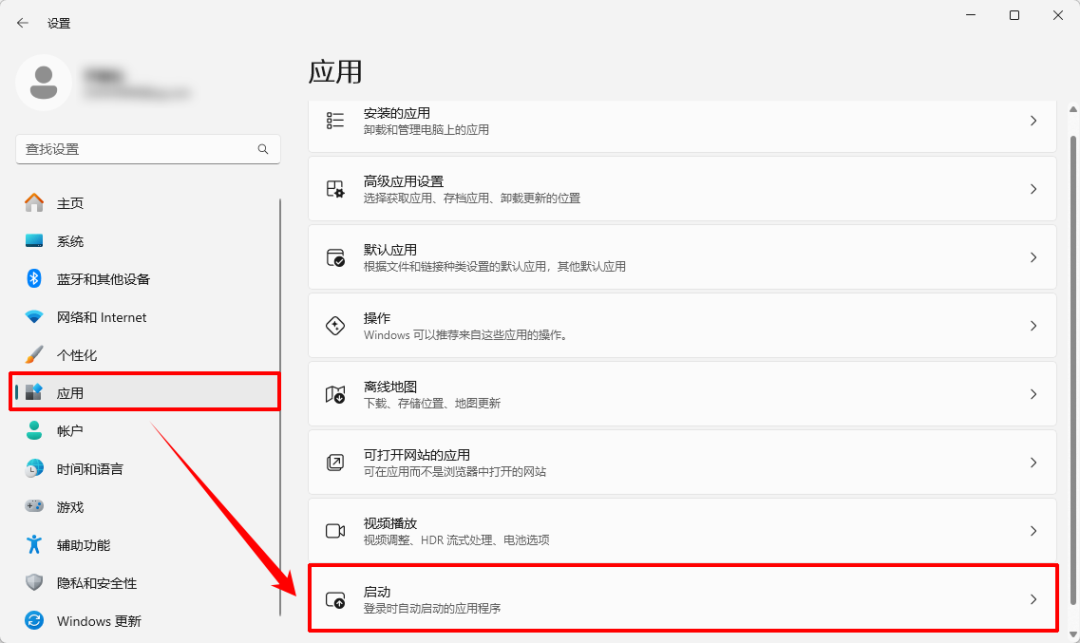Open 时间和语言 settings page
The height and width of the screenshot is (643, 1080).
[x=146, y=469]
